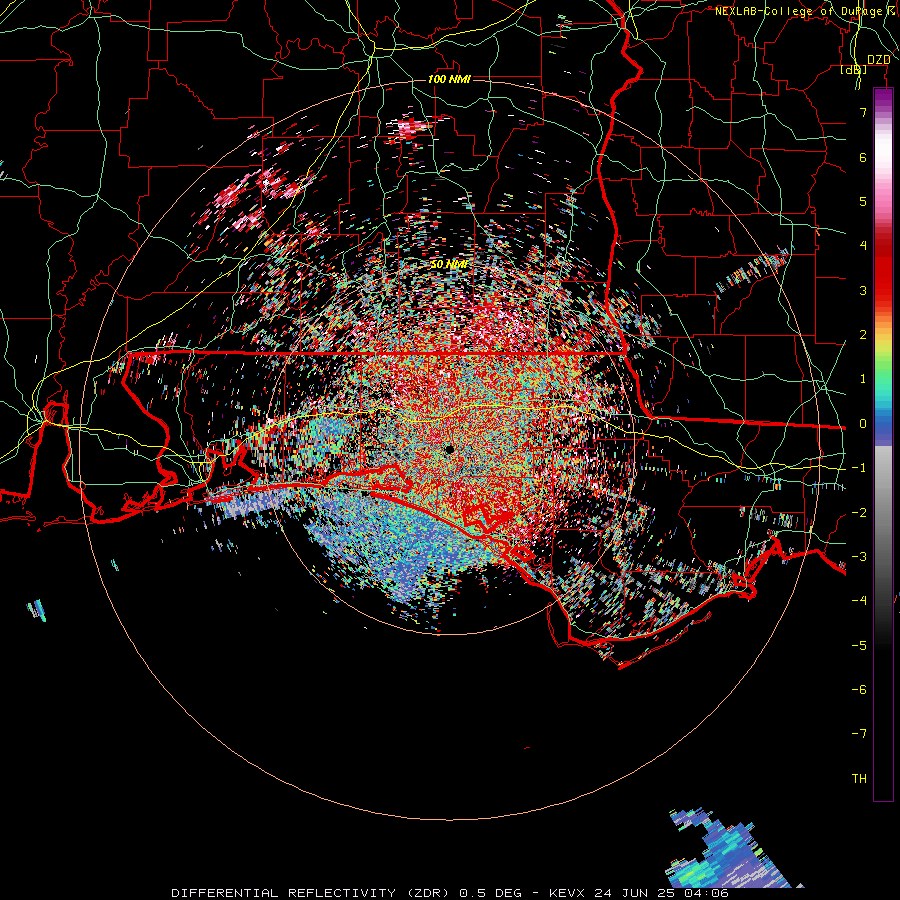Click the "TH" label on the scale
Screen dimensions: 900x900
859,779
